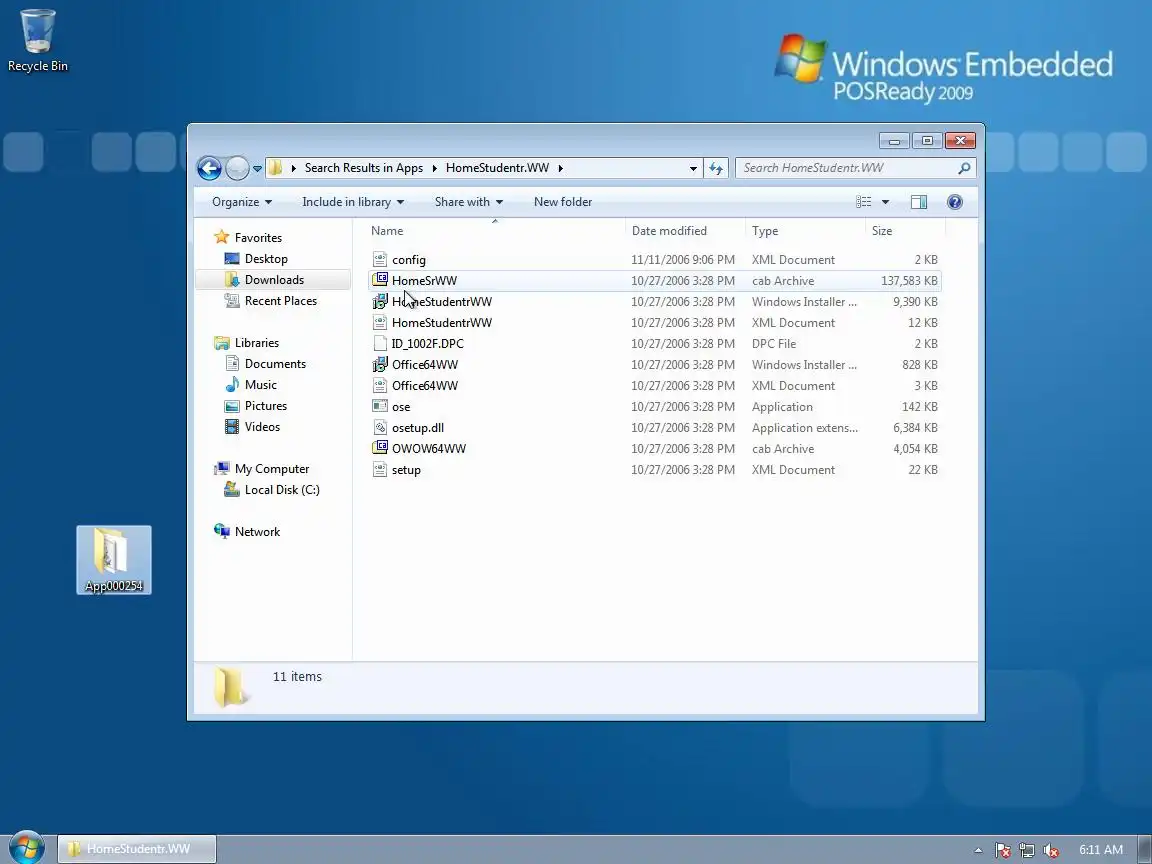Click '11/11/2006 9:06 PM' date cell
The height and width of the screenshot is (864, 1152).
coord(683,259)
